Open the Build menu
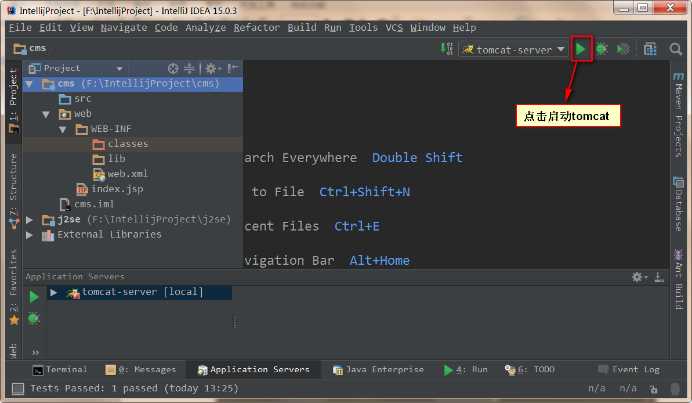The width and height of the screenshot is (692, 403). coord(302,27)
